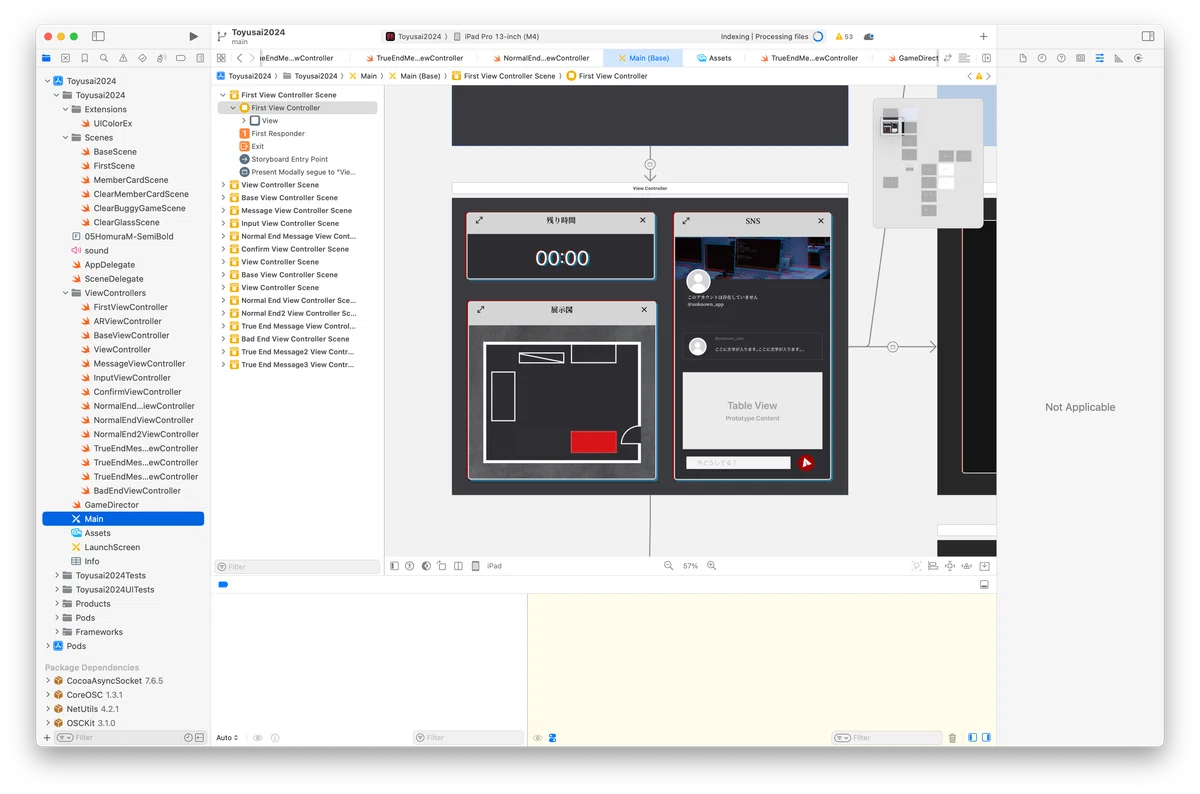
Task: Open the Add Library plus button
Action: pos(983,36)
